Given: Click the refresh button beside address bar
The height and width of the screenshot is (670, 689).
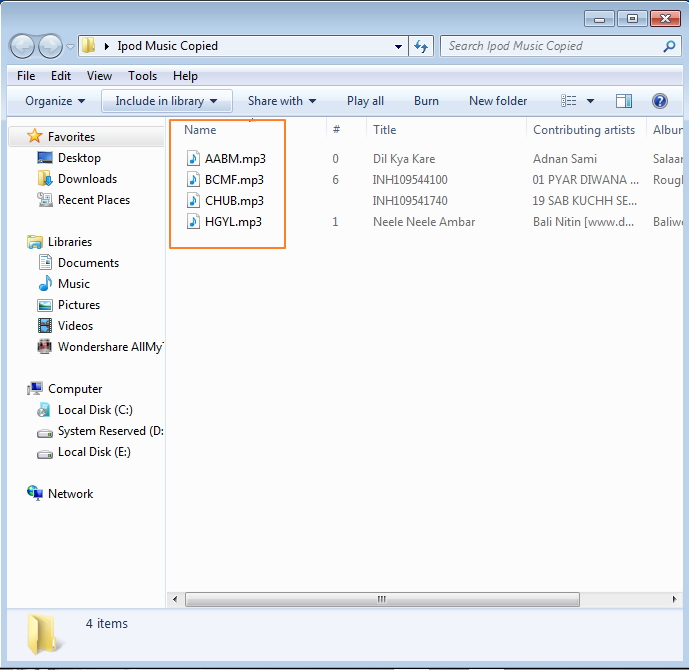Looking at the screenshot, I should tap(421, 46).
